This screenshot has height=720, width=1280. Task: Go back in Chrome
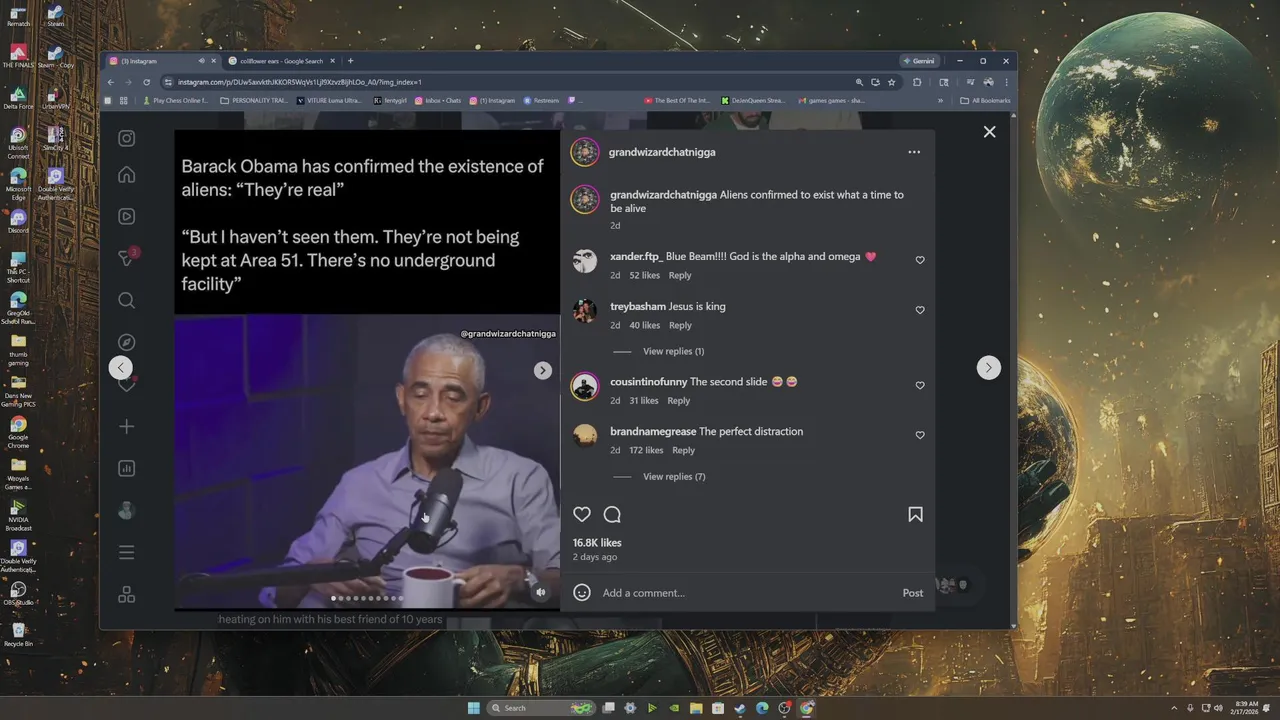[111, 82]
